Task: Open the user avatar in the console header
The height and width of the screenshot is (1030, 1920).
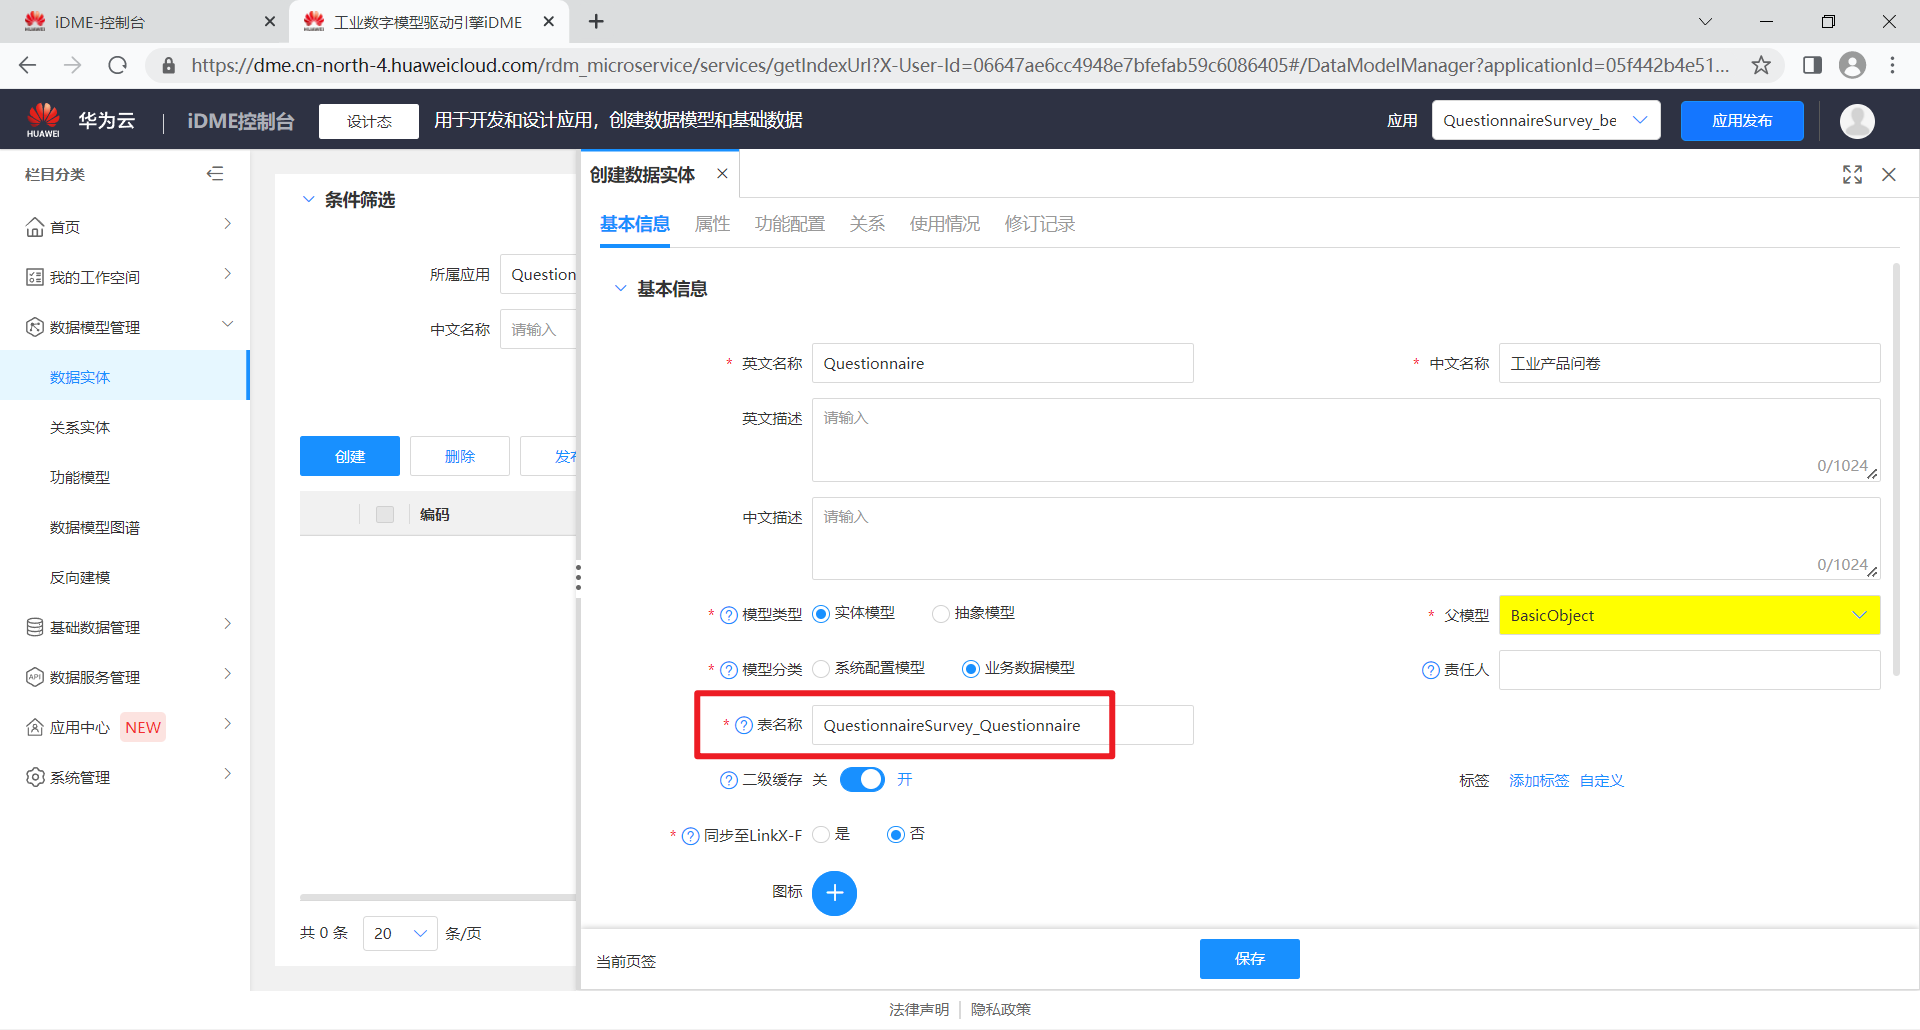Action: tap(1857, 121)
